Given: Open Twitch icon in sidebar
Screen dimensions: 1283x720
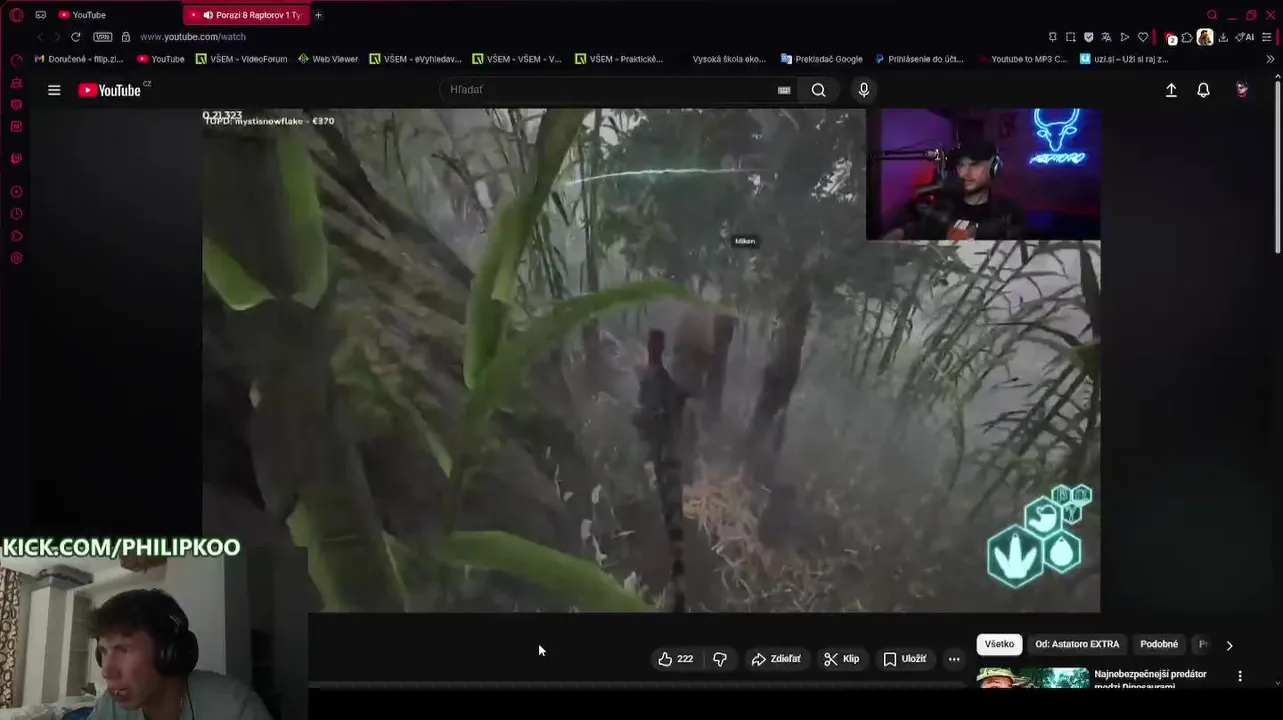Looking at the screenshot, I should tap(16, 158).
